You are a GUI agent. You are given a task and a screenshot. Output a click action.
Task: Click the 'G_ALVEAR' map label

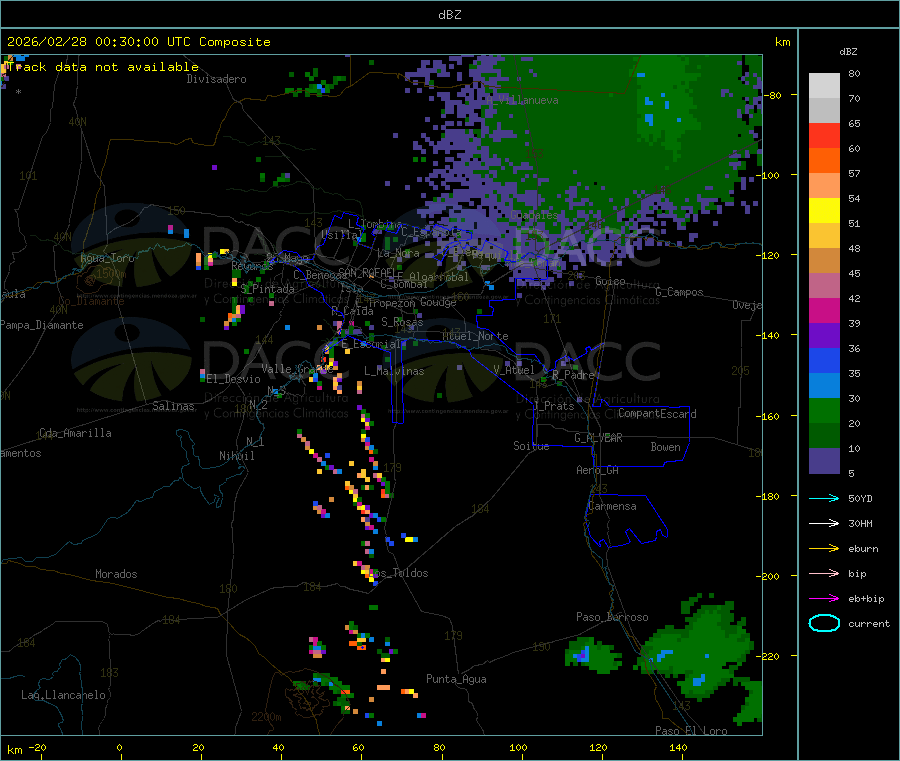[x=598, y=438]
